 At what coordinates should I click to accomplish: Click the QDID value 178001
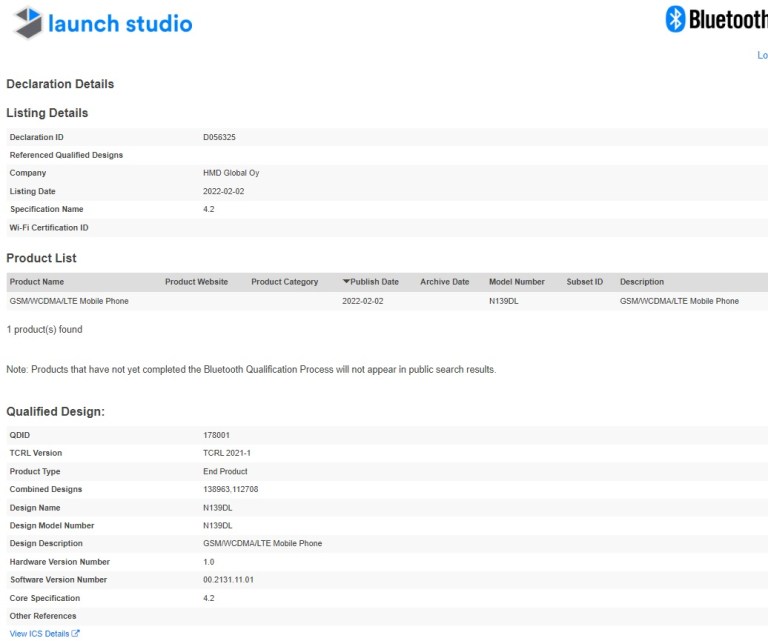(216, 435)
